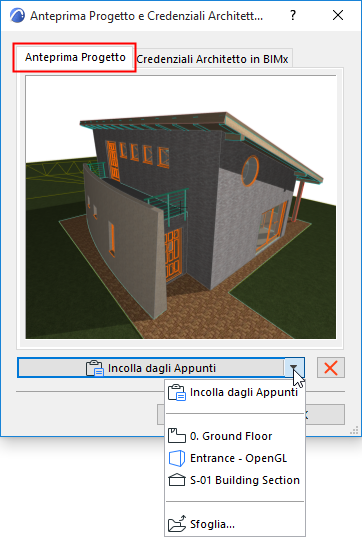The width and height of the screenshot is (362, 537).
Task: Close the Anteprima Progetto dialog
Action: pyautogui.click(x=338, y=15)
